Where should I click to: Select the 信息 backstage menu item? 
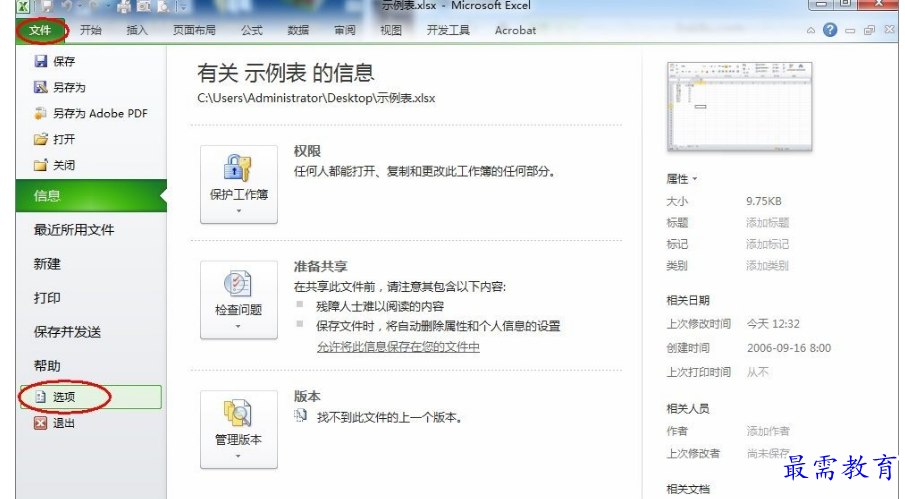coord(91,196)
